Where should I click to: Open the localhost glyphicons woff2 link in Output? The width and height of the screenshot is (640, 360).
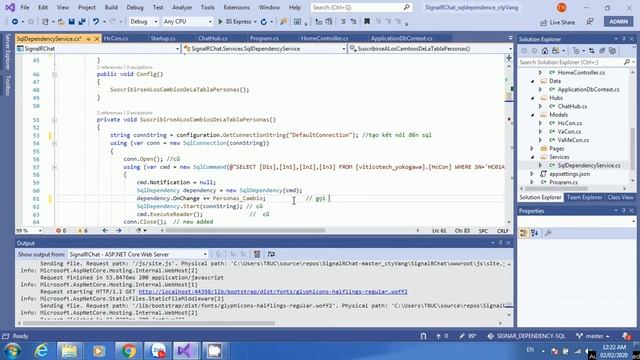pos(273,291)
